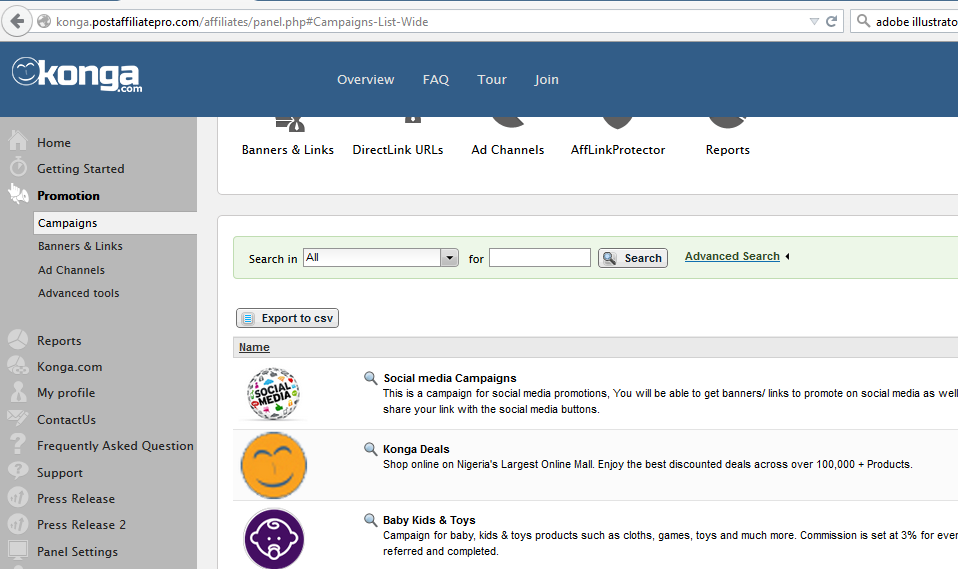
Task: Click the browser search box with 'adobe illustrato'
Action: pyautogui.click(x=904, y=21)
